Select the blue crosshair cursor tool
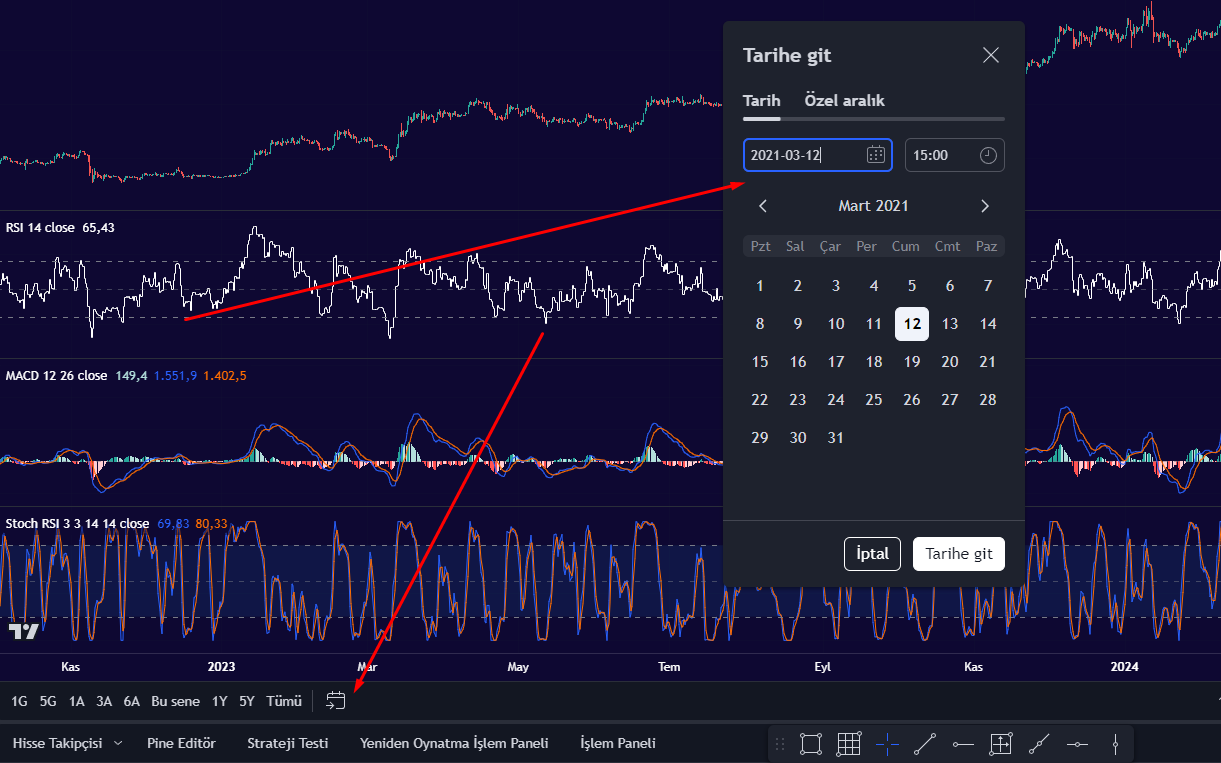 point(887,744)
